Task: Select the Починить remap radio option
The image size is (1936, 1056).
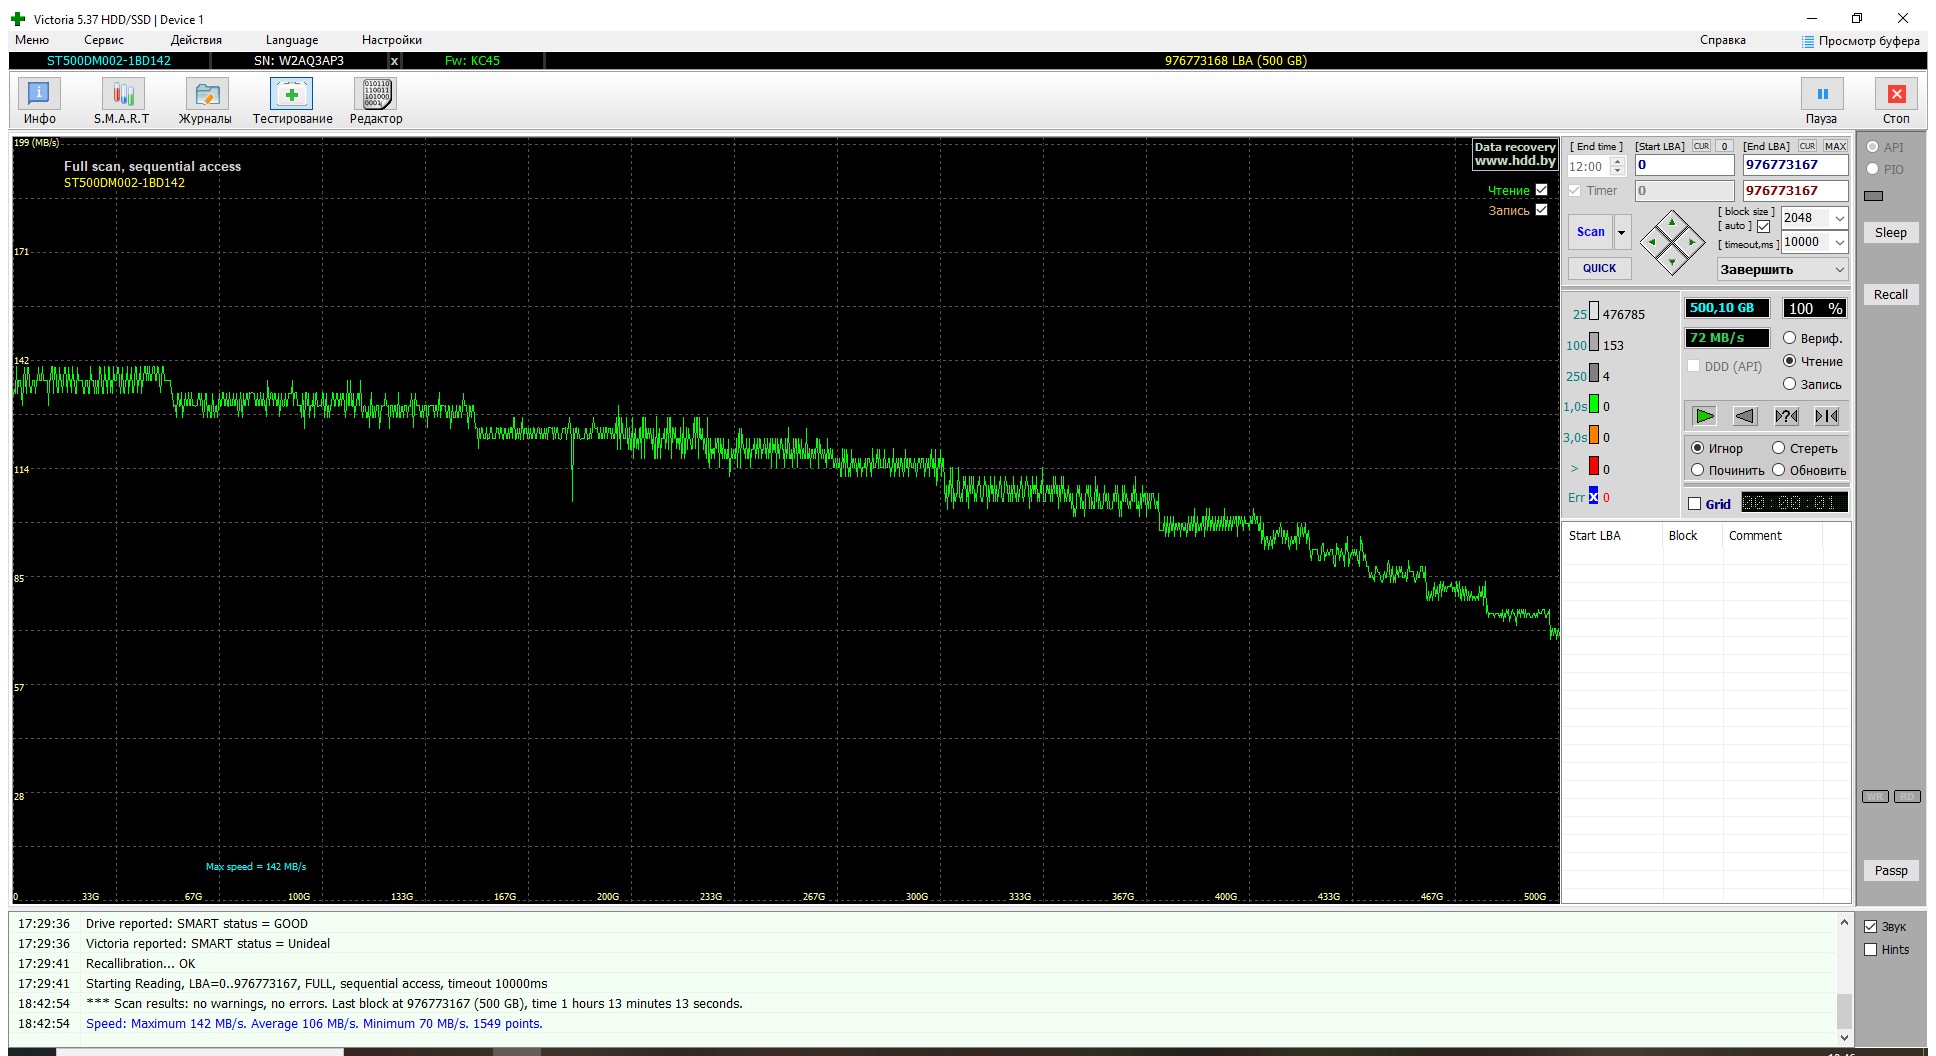Action: click(1697, 470)
